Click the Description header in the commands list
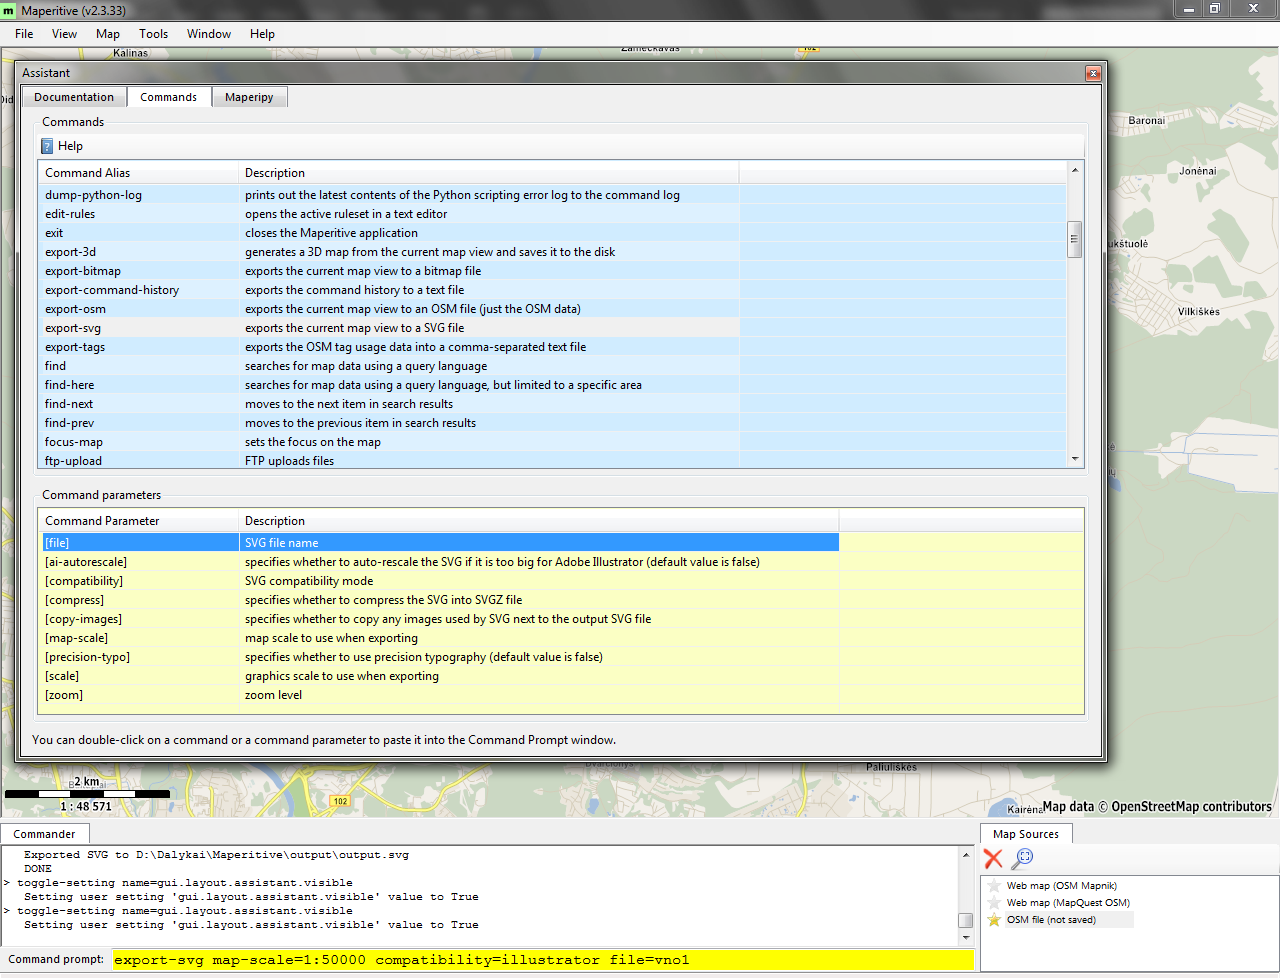The height and width of the screenshot is (978, 1280). coord(489,173)
